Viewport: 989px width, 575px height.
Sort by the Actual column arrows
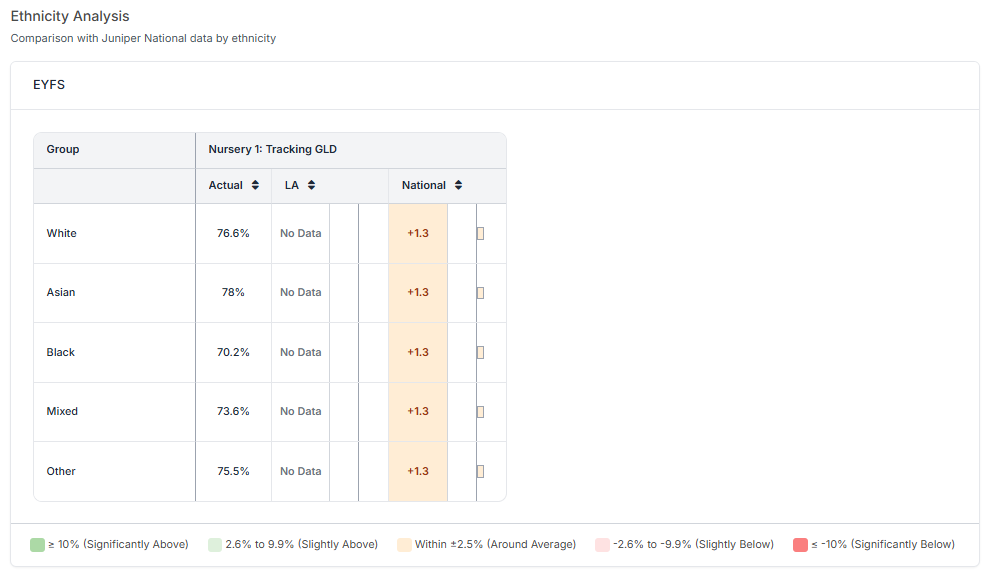click(256, 185)
